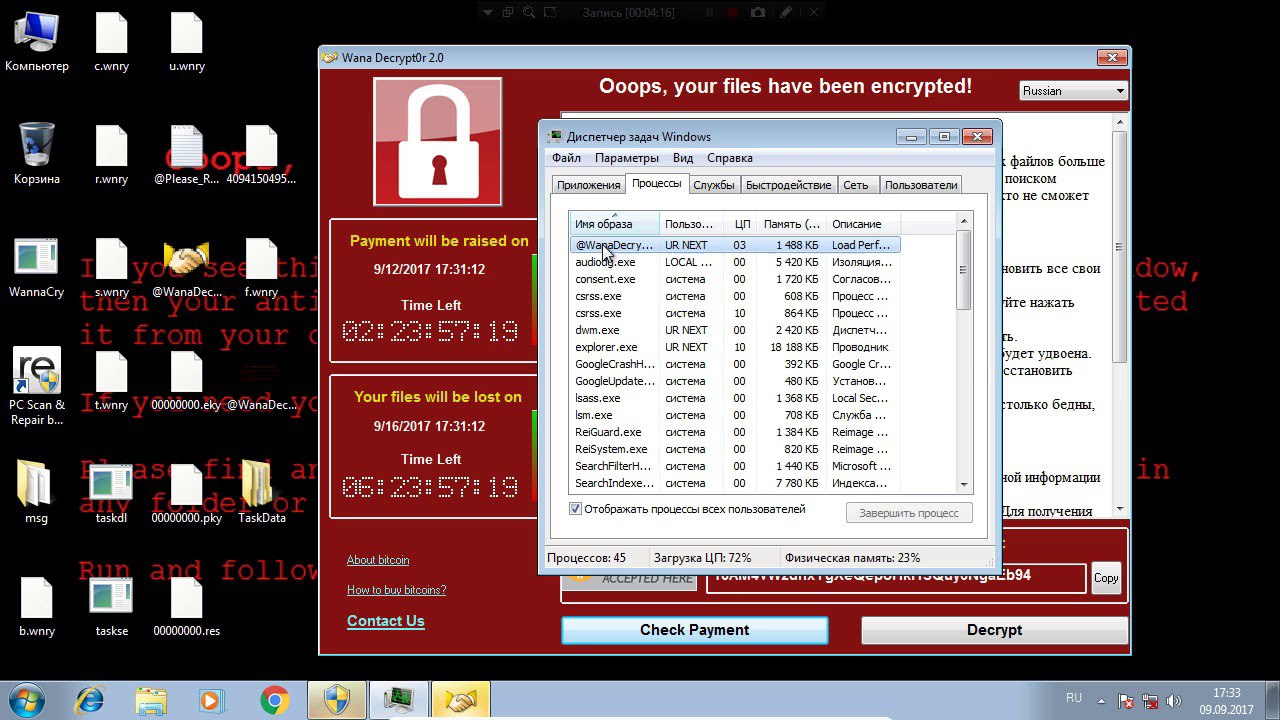
Task: Switch to the Приложения tab
Action: pos(589,185)
